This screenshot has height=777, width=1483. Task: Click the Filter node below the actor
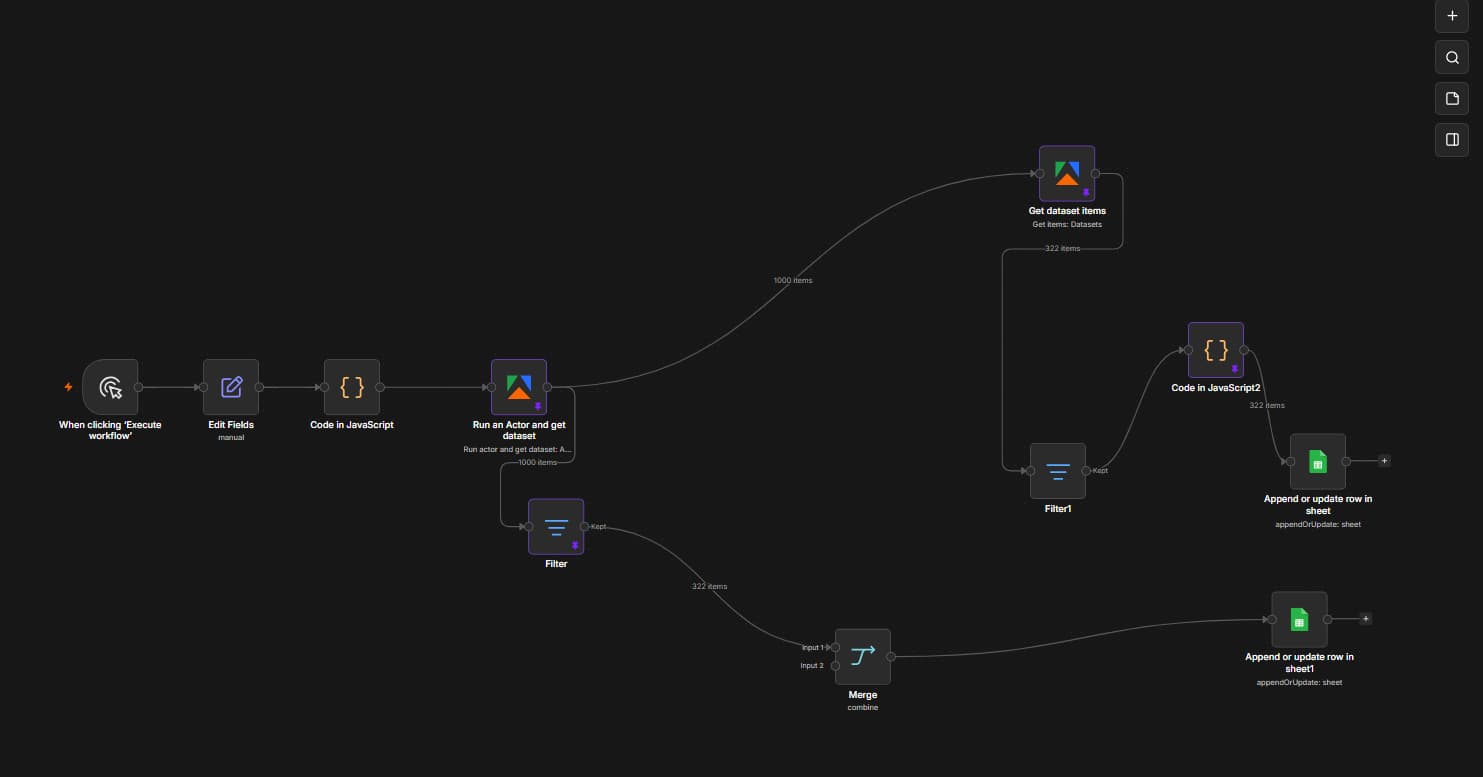tap(556, 526)
